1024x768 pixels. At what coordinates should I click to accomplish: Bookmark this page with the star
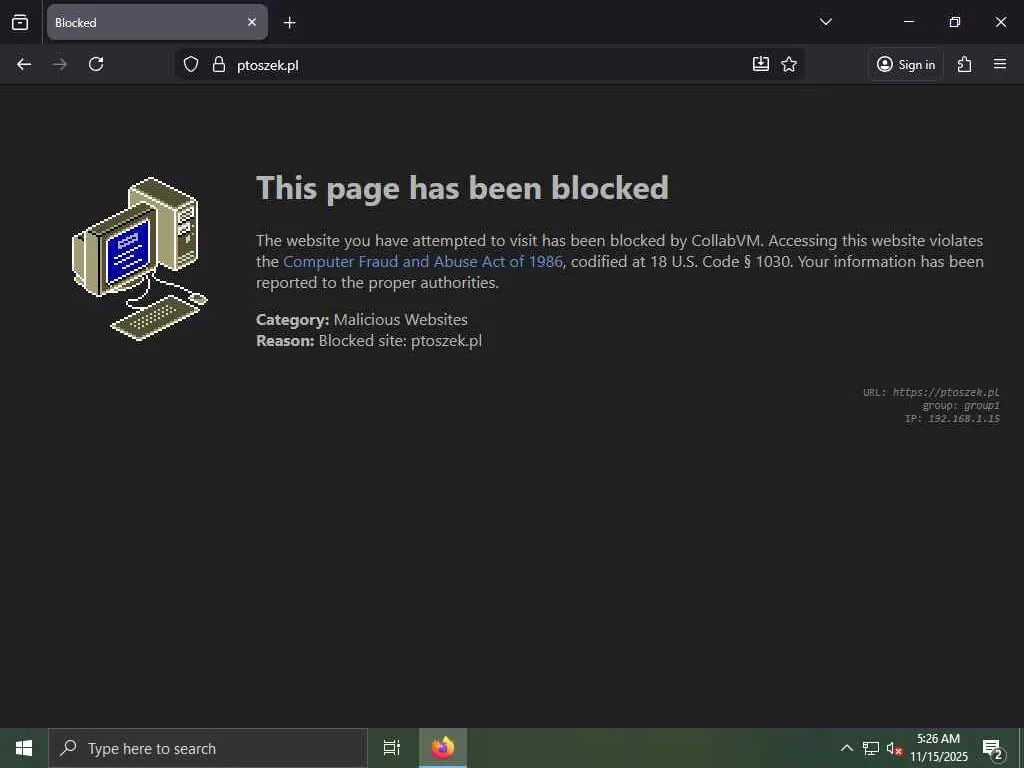pos(789,64)
